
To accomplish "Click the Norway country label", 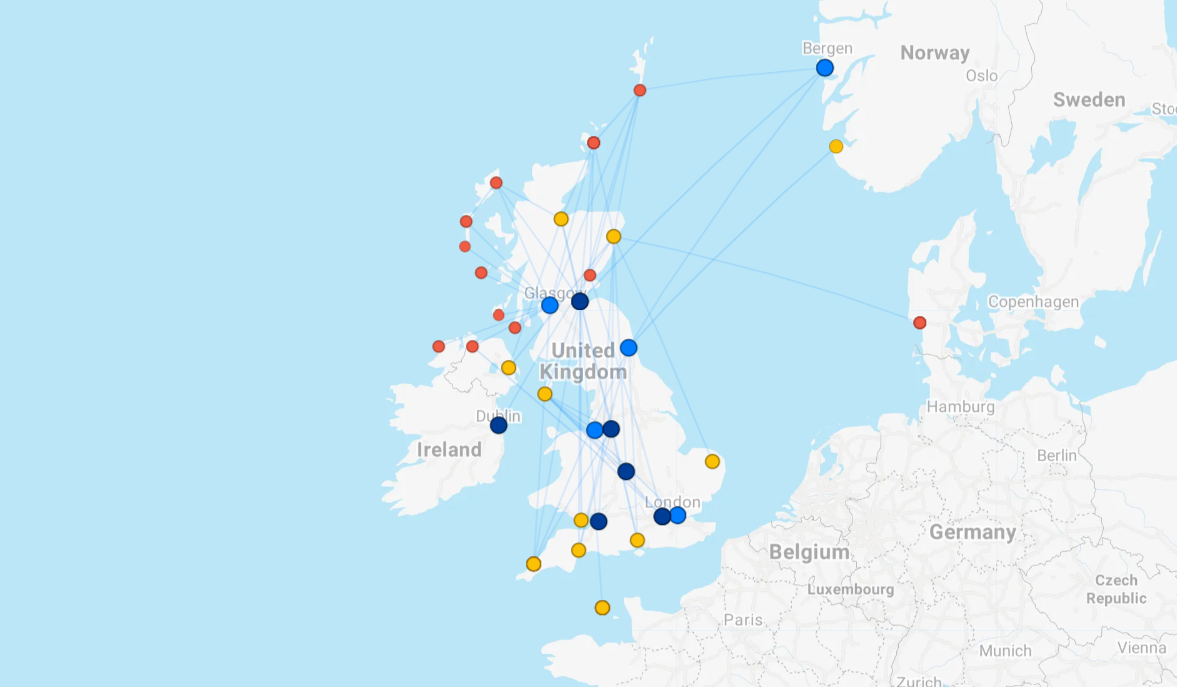I will pos(934,53).
